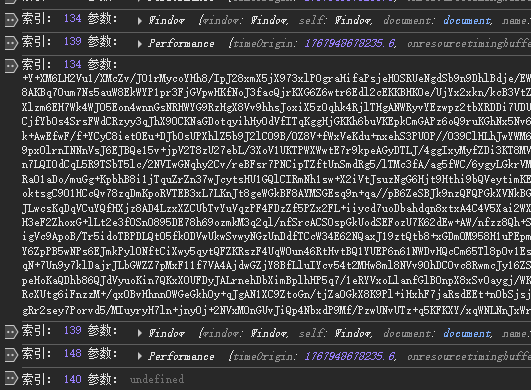The width and height of the screenshot is (531, 390).
Task: Open the document link in index 139 Window row
Action: pos(467,333)
